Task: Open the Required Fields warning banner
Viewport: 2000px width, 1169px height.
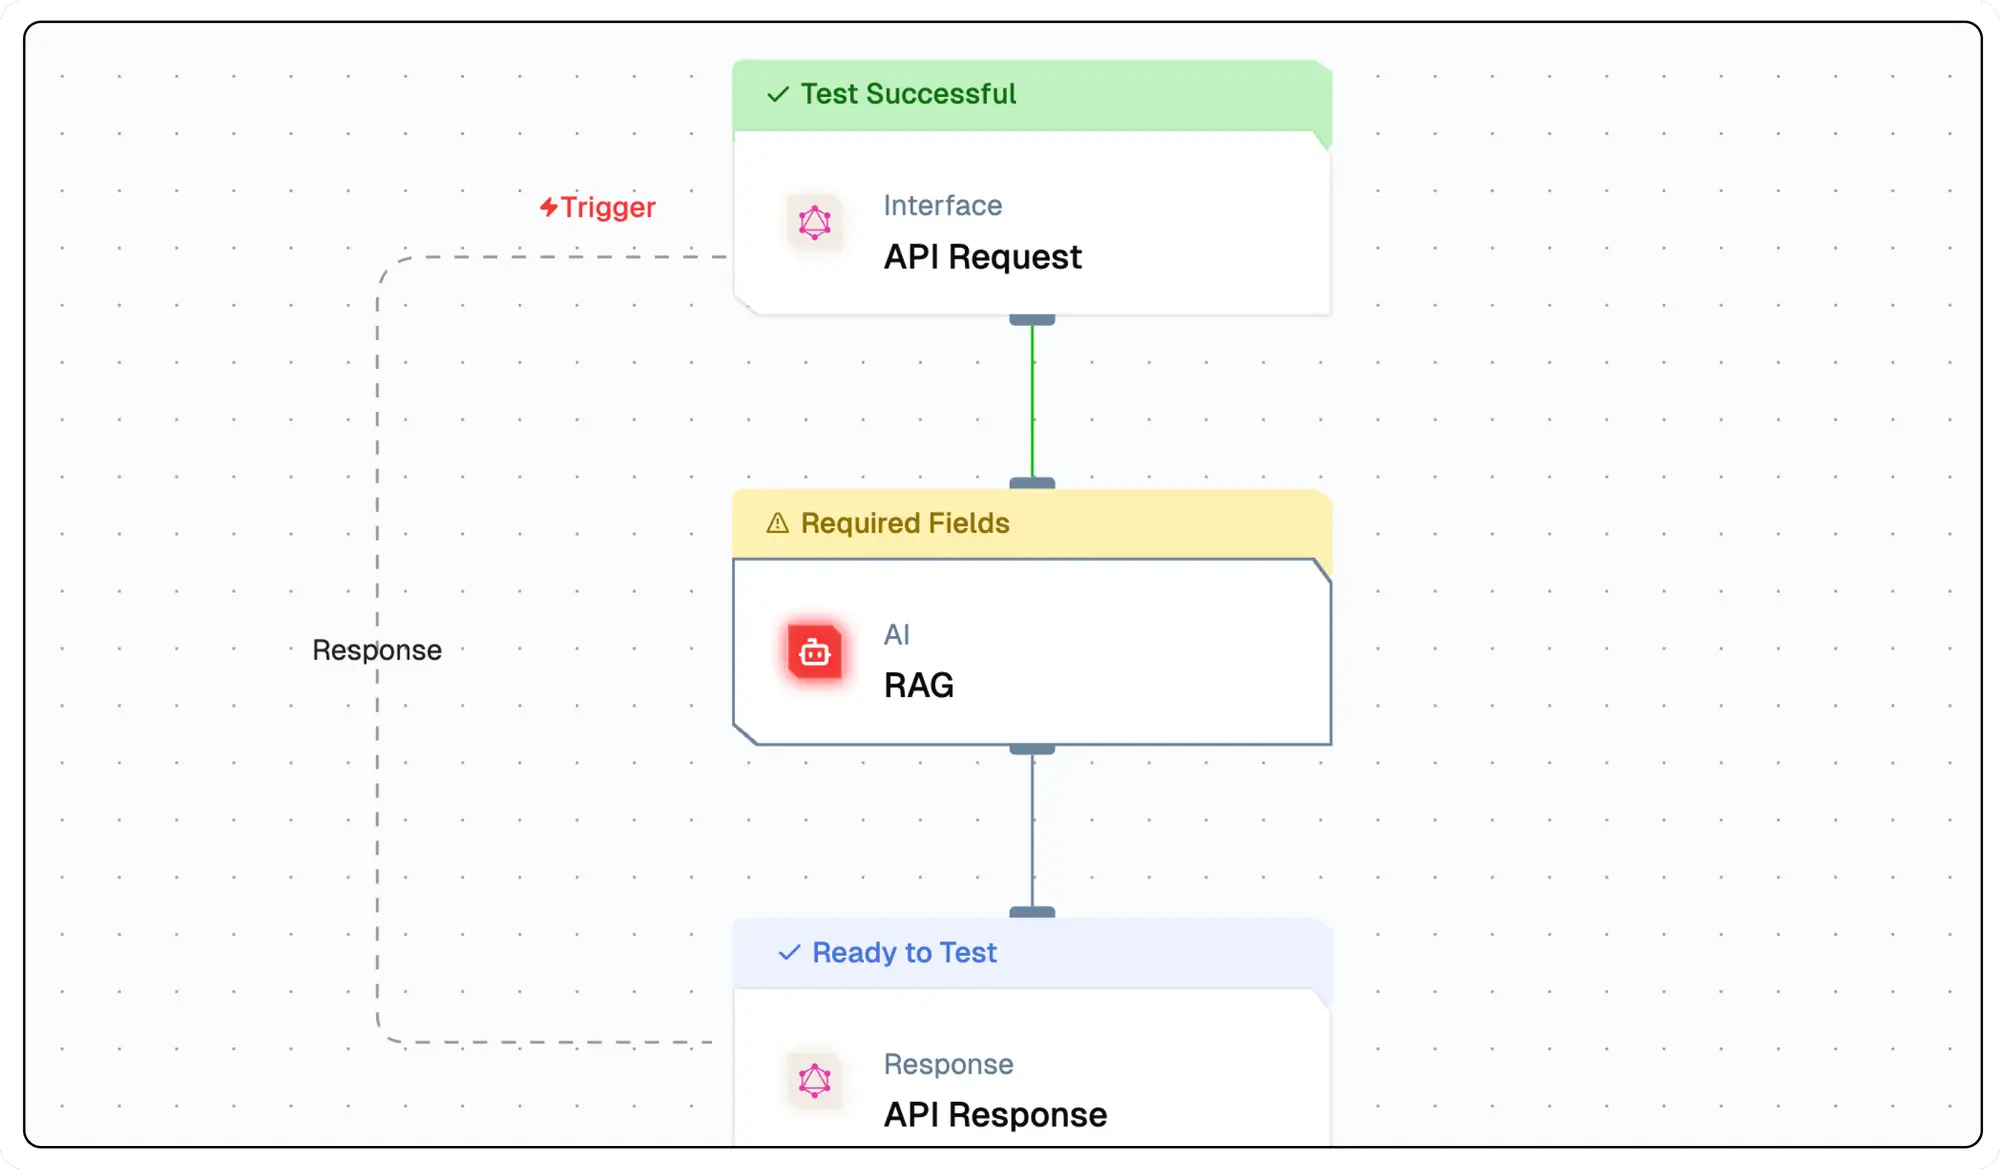Action: point(1030,523)
